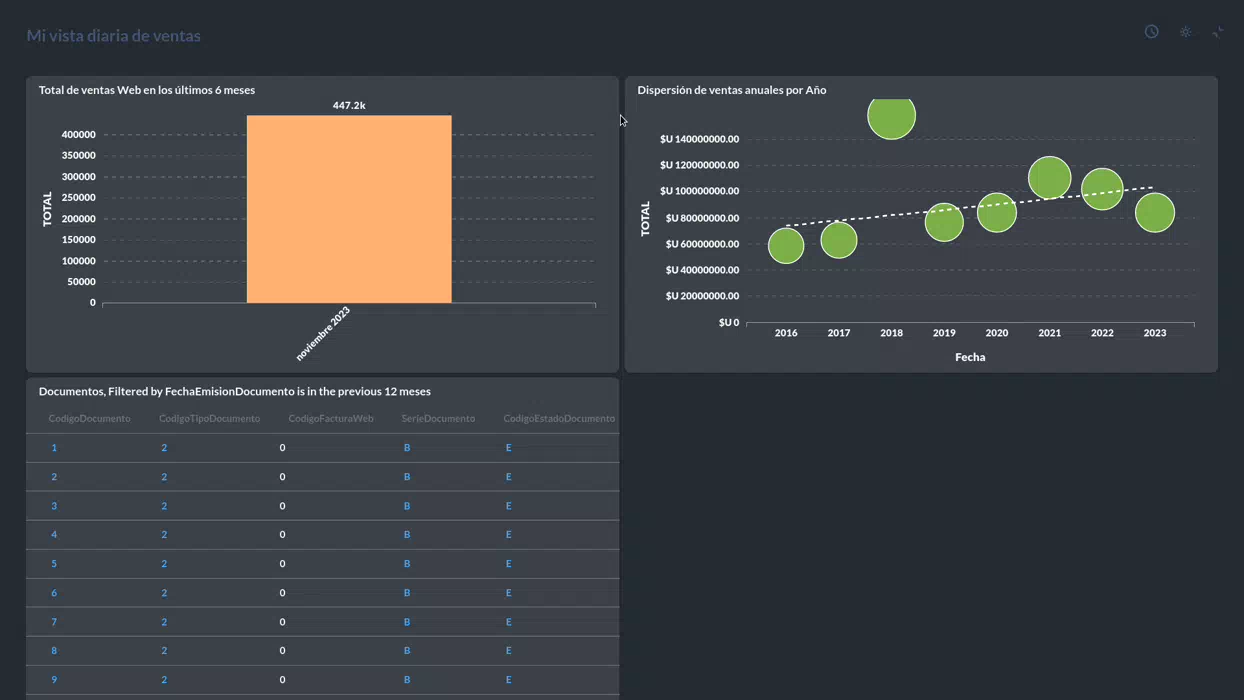This screenshot has height=700, width=1244.
Task: Open the 'Total de ventas Web' card title
Action: click(147, 90)
